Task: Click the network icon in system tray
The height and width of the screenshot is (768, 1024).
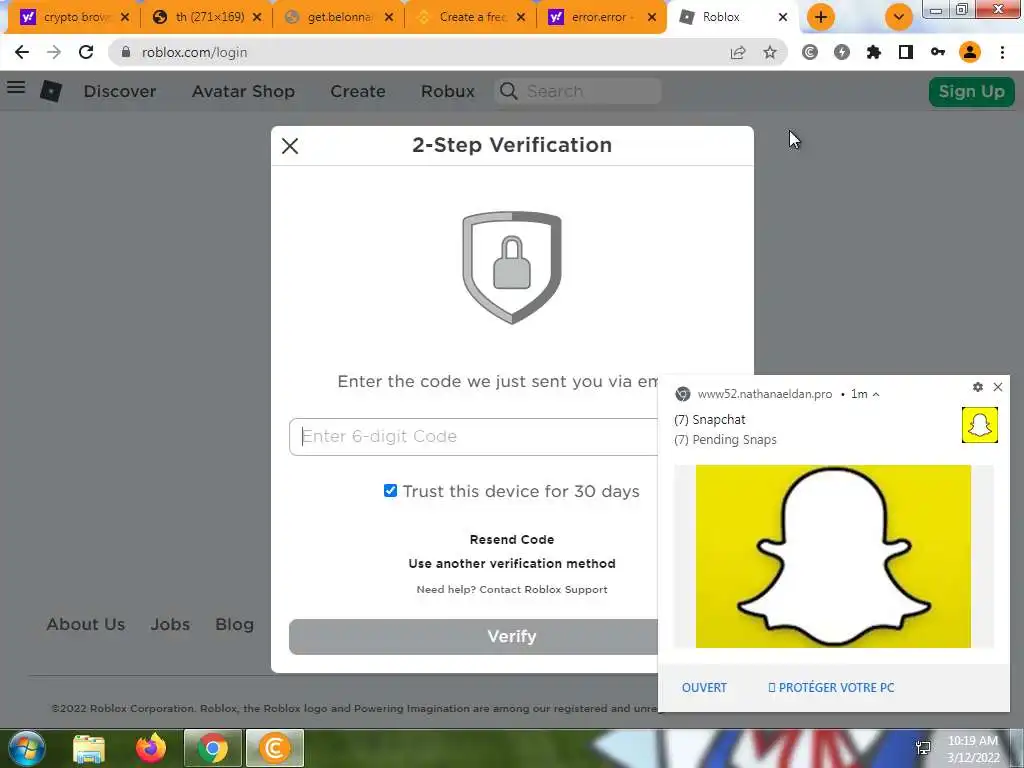Action: (923, 748)
